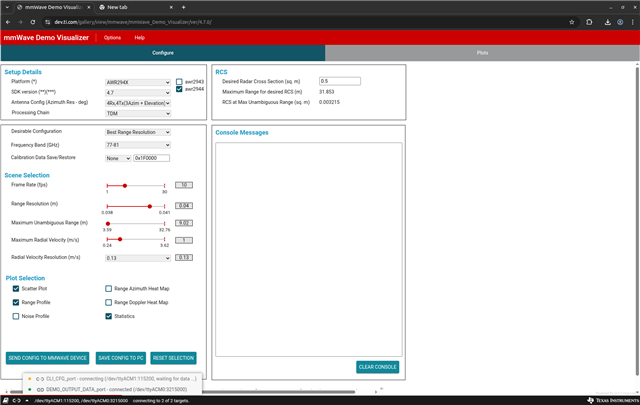Click Desired Radar Cross Section input
The height and width of the screenshot is (405, 640).
point(340,81)
